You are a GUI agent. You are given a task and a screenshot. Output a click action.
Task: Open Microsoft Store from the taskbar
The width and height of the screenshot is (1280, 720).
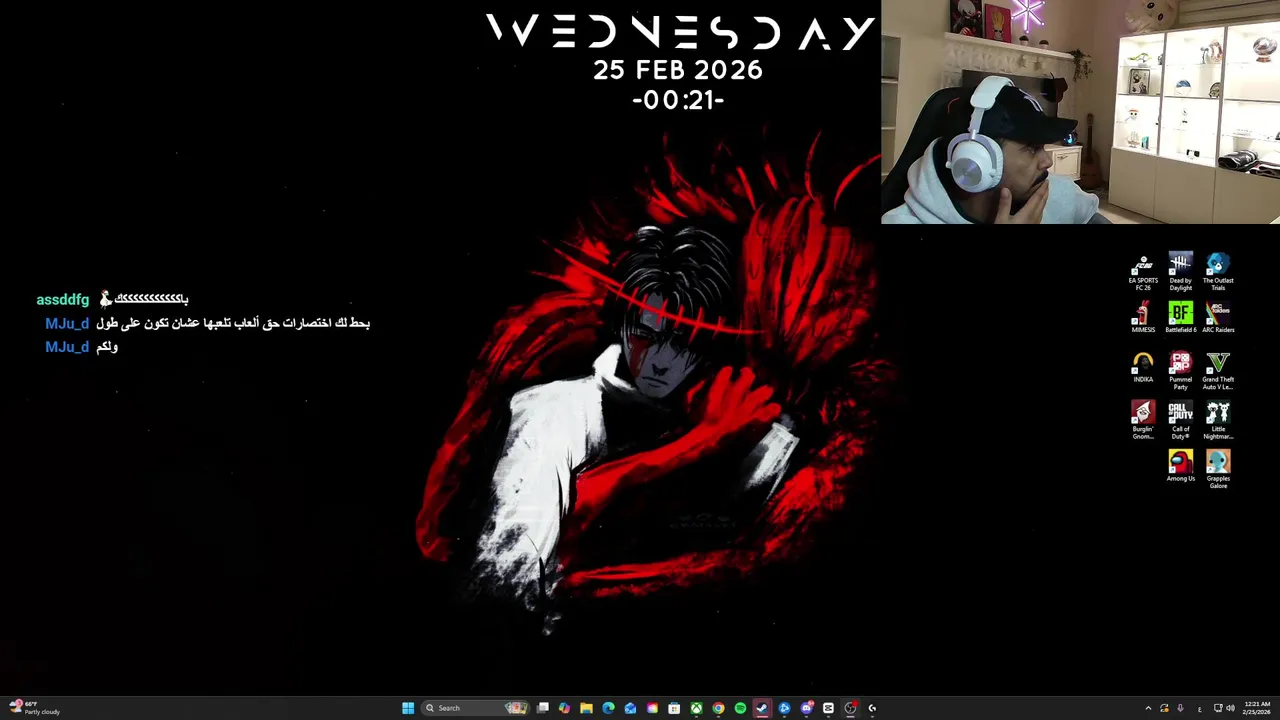[x=674, y=708]
